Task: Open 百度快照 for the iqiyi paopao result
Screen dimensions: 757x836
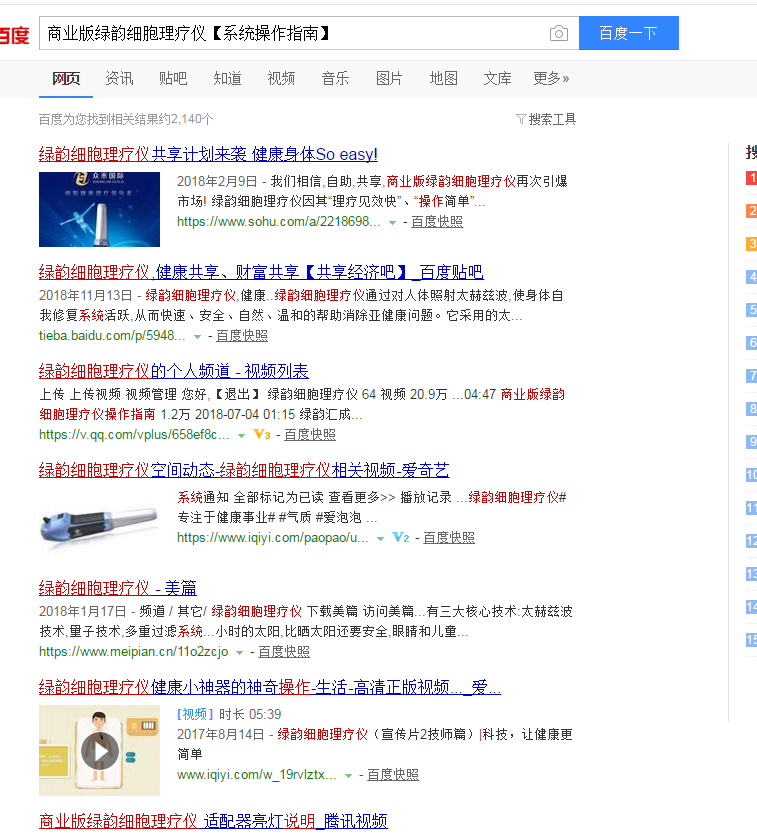Action: pos(449,538)
